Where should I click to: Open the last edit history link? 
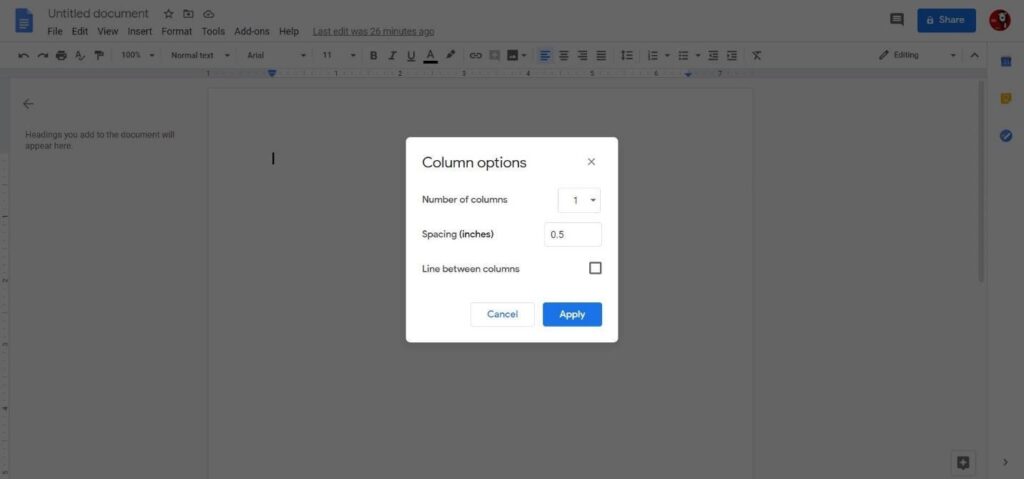pos(374,31)
